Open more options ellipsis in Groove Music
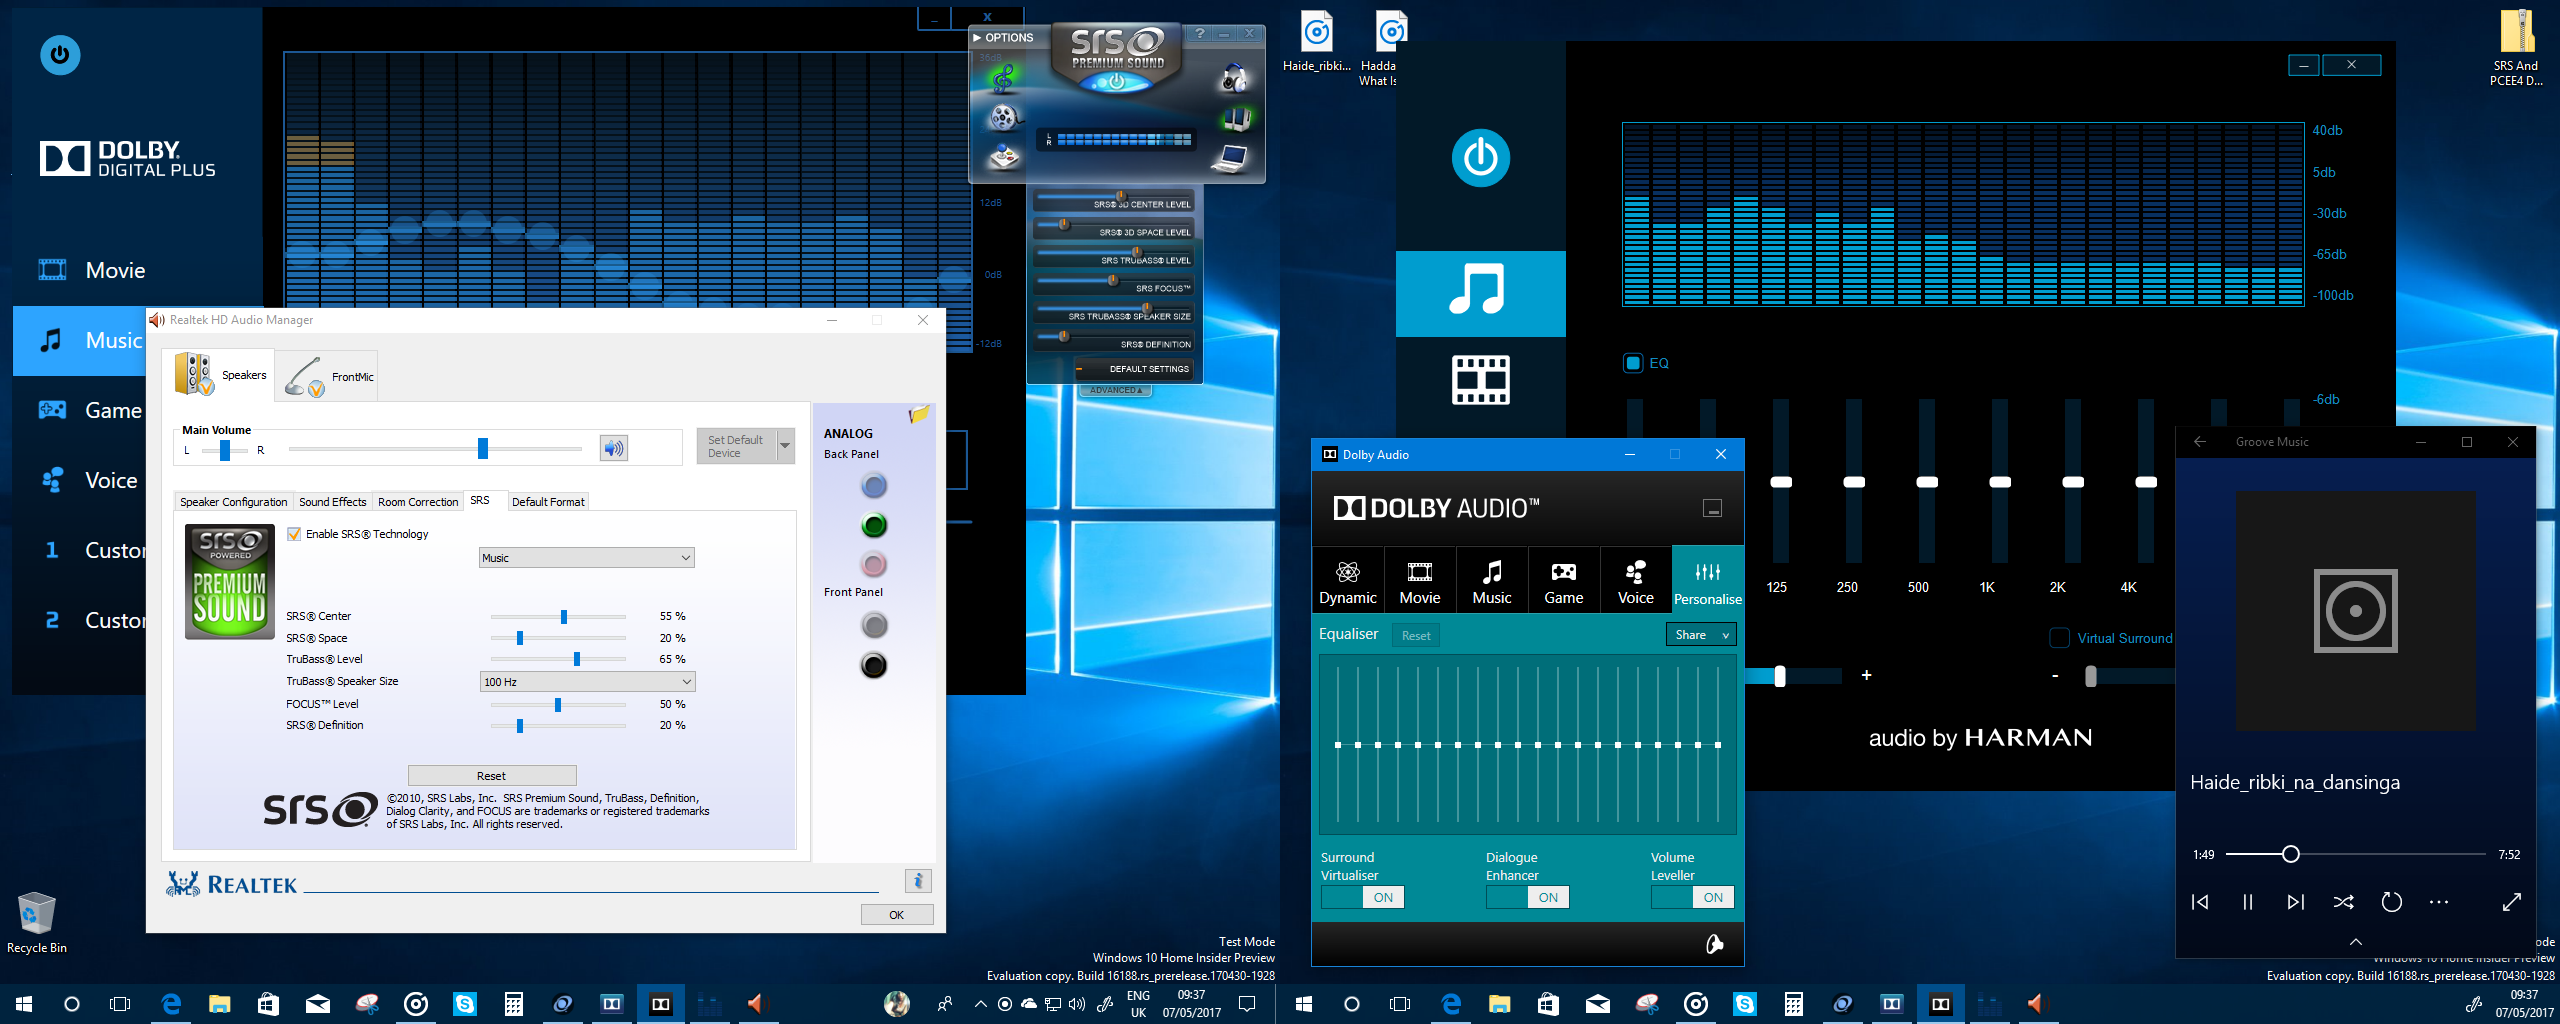The width and height of the screenshot is (2560, 1024). coord(2440,902)
